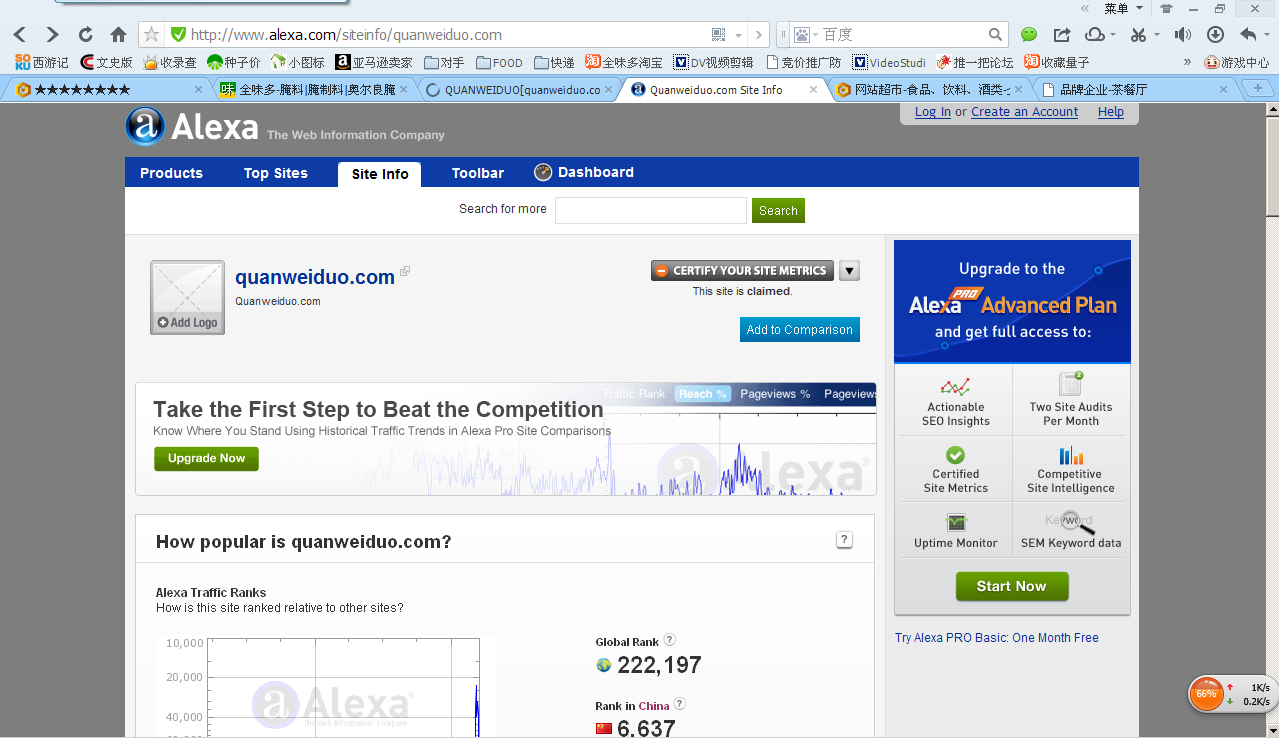Screen dimensions: 1279x738
Task: Mute page sound with speaker icon
Action: (1183, 35)
